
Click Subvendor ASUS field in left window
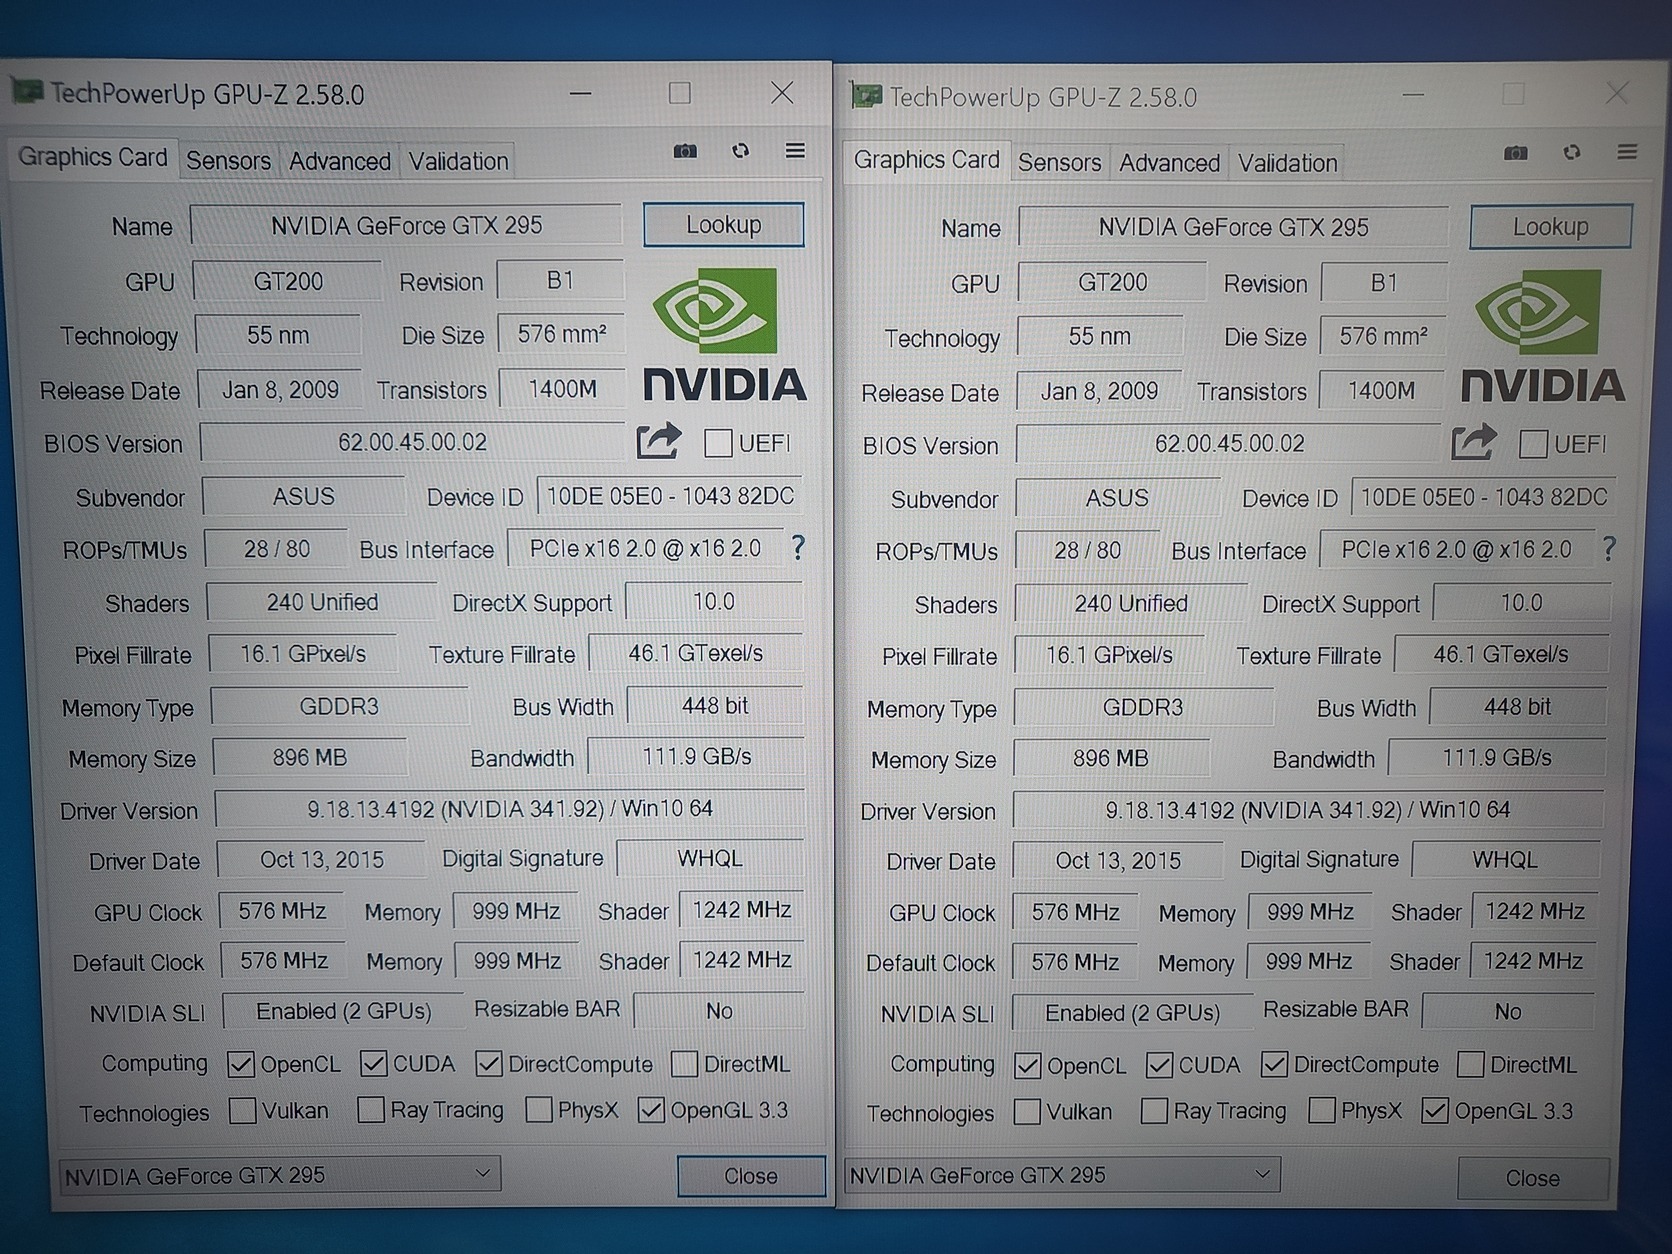(x=304, y=496)
